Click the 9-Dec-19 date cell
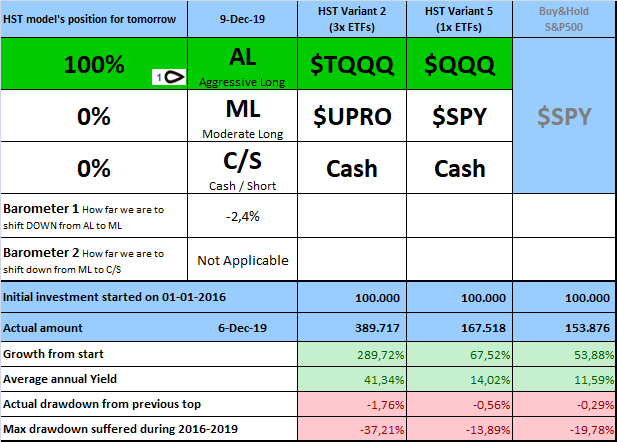 click(242, 19)
